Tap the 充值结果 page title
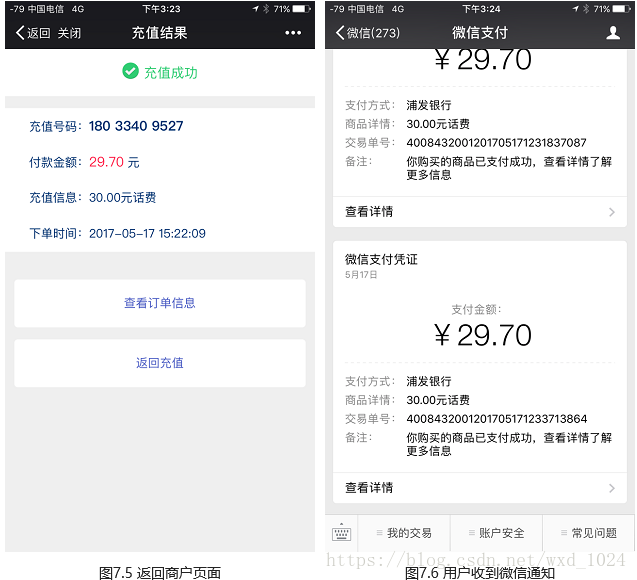Screen dimensions: 637x580 point(160,33)
